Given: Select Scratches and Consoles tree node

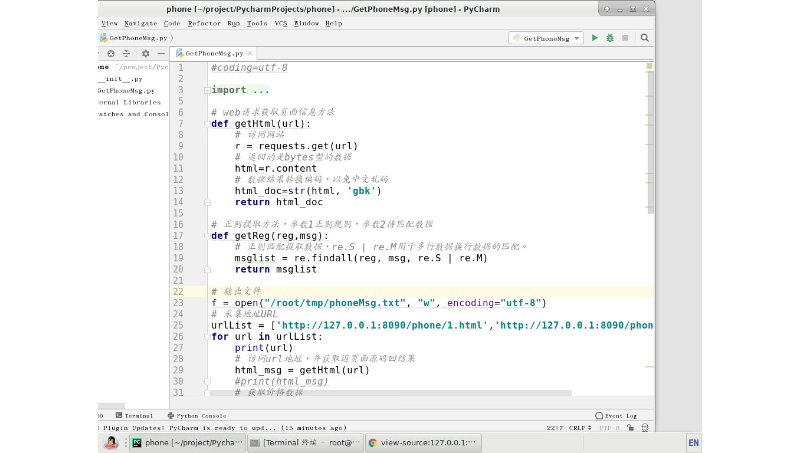Looking at the screenshot, I should (x=133, y=114).
